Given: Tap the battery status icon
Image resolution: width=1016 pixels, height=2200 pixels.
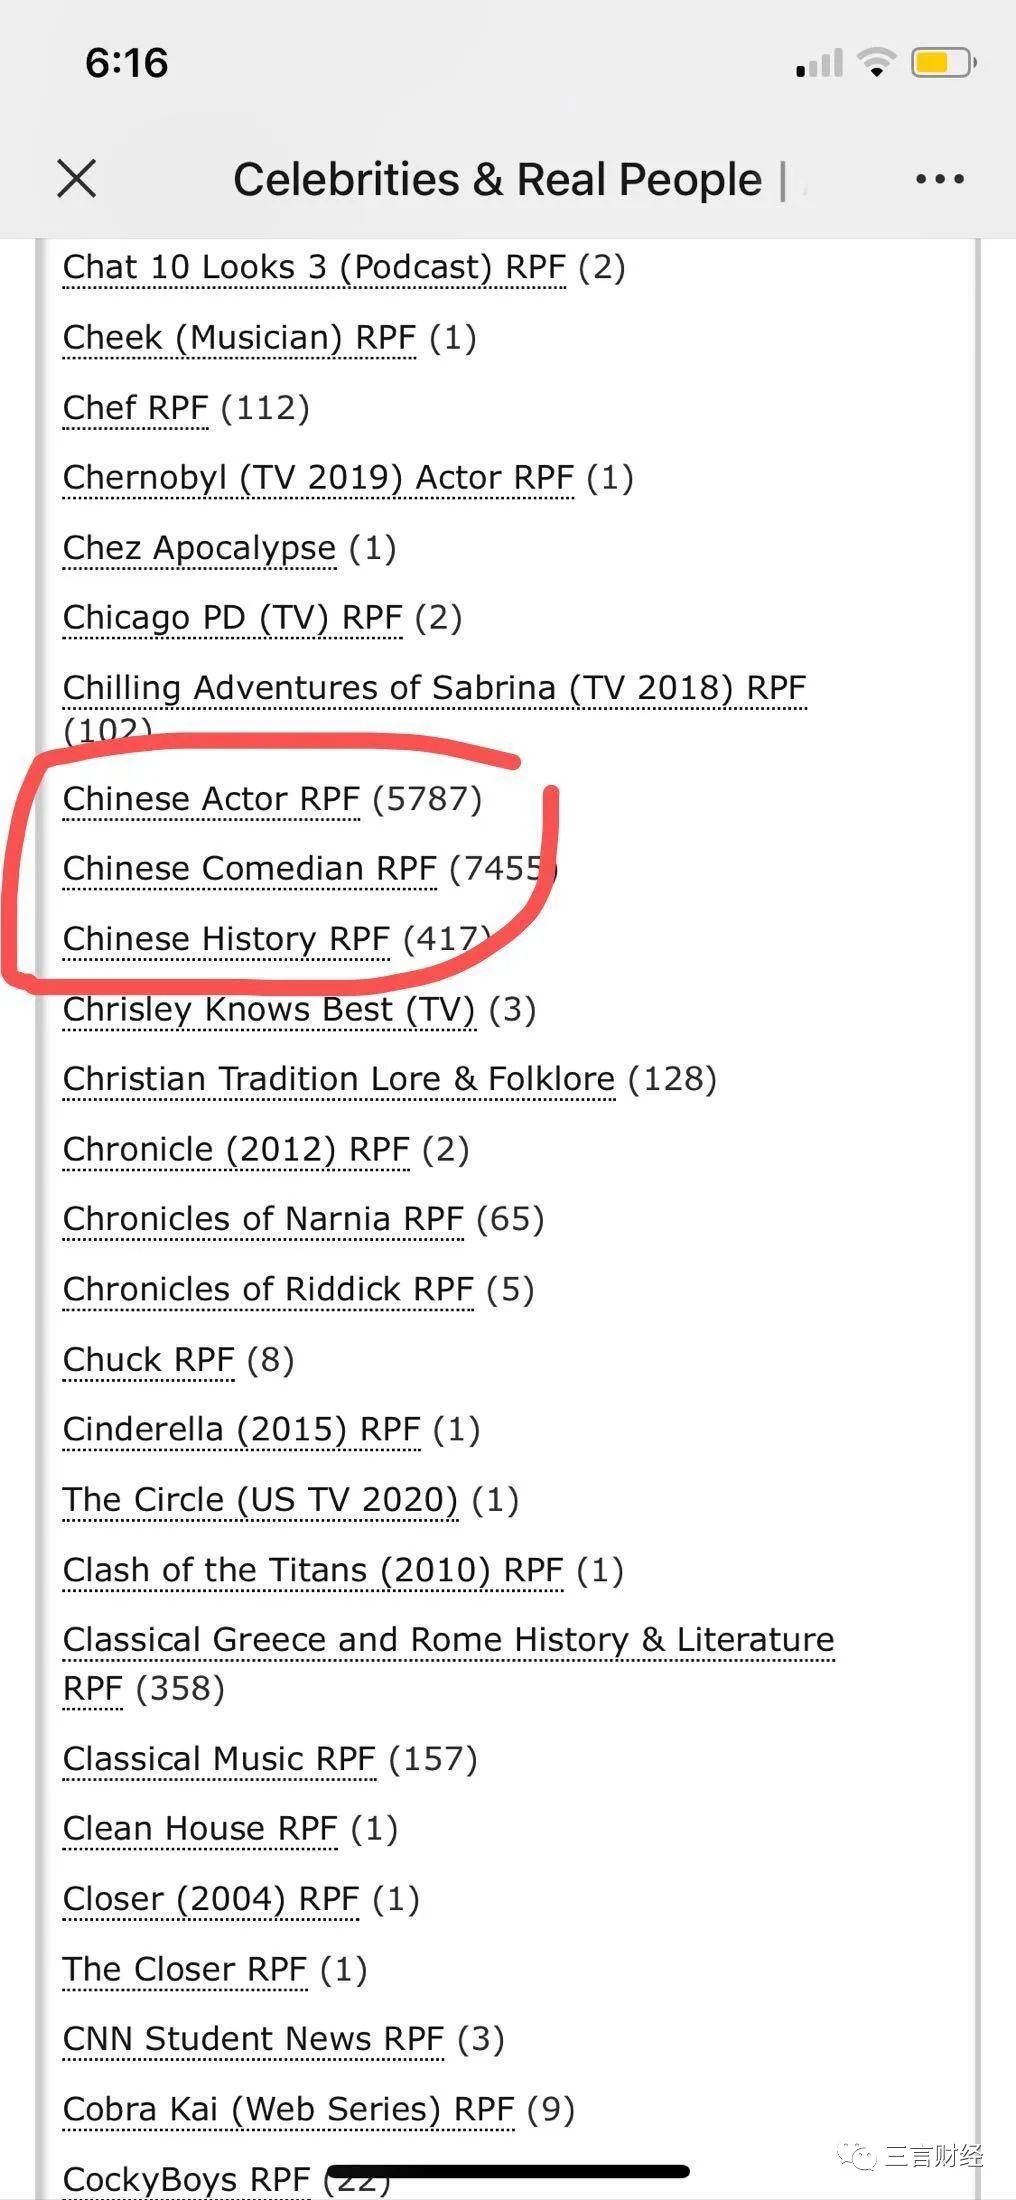Looking at the screenshot, I should (943, 63).
